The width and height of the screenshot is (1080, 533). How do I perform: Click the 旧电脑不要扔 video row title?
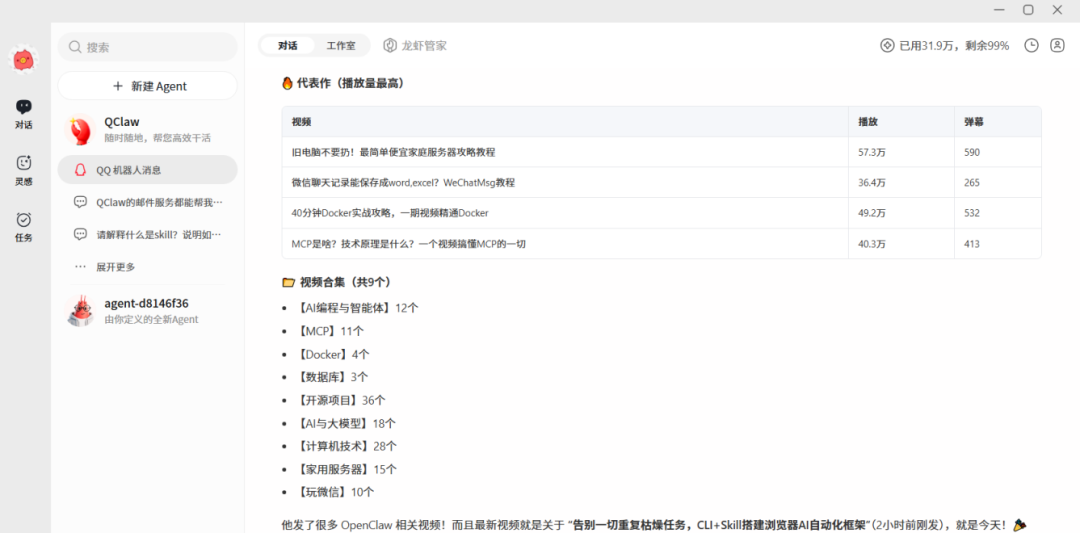click(393, 152)
